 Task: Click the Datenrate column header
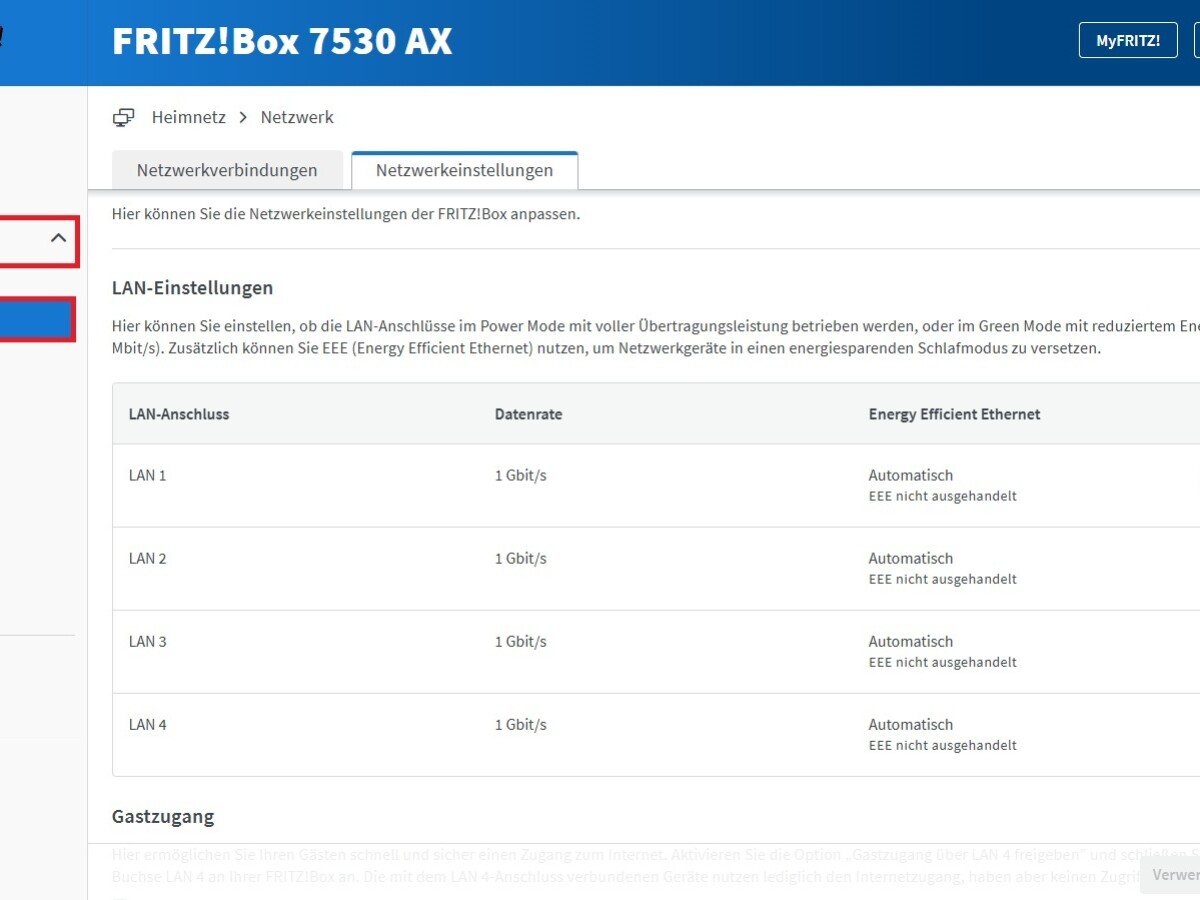(528, 414)
